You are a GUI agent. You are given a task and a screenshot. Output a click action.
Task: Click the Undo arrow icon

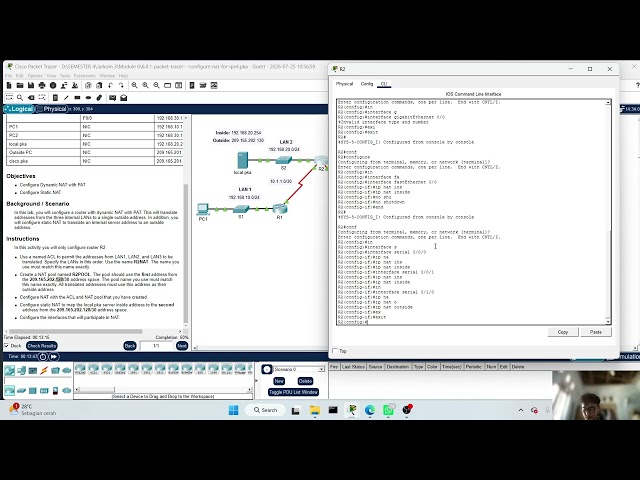[110, 85]
